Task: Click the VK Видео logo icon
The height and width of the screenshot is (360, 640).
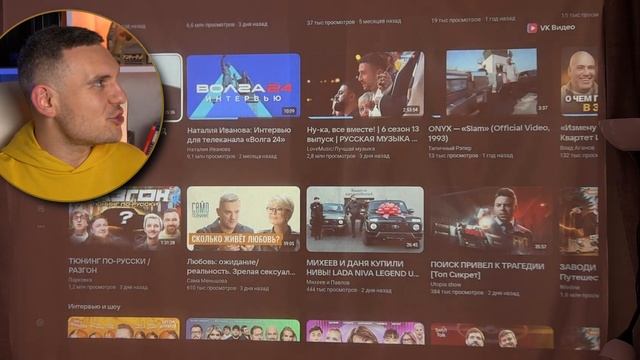Action: coord(531,28)
